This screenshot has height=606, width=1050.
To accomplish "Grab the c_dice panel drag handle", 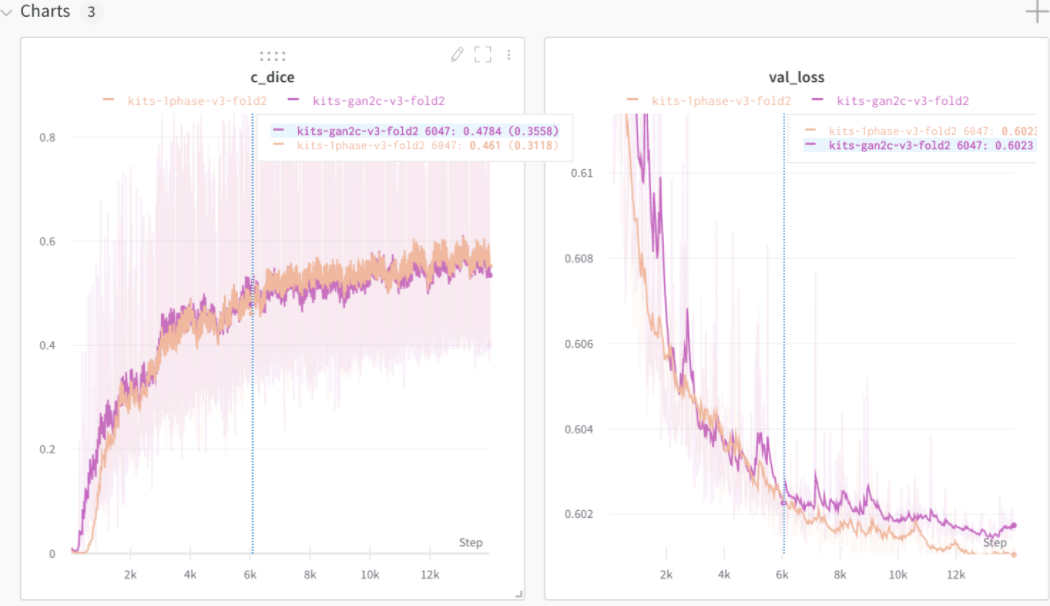I will (273, 56).
